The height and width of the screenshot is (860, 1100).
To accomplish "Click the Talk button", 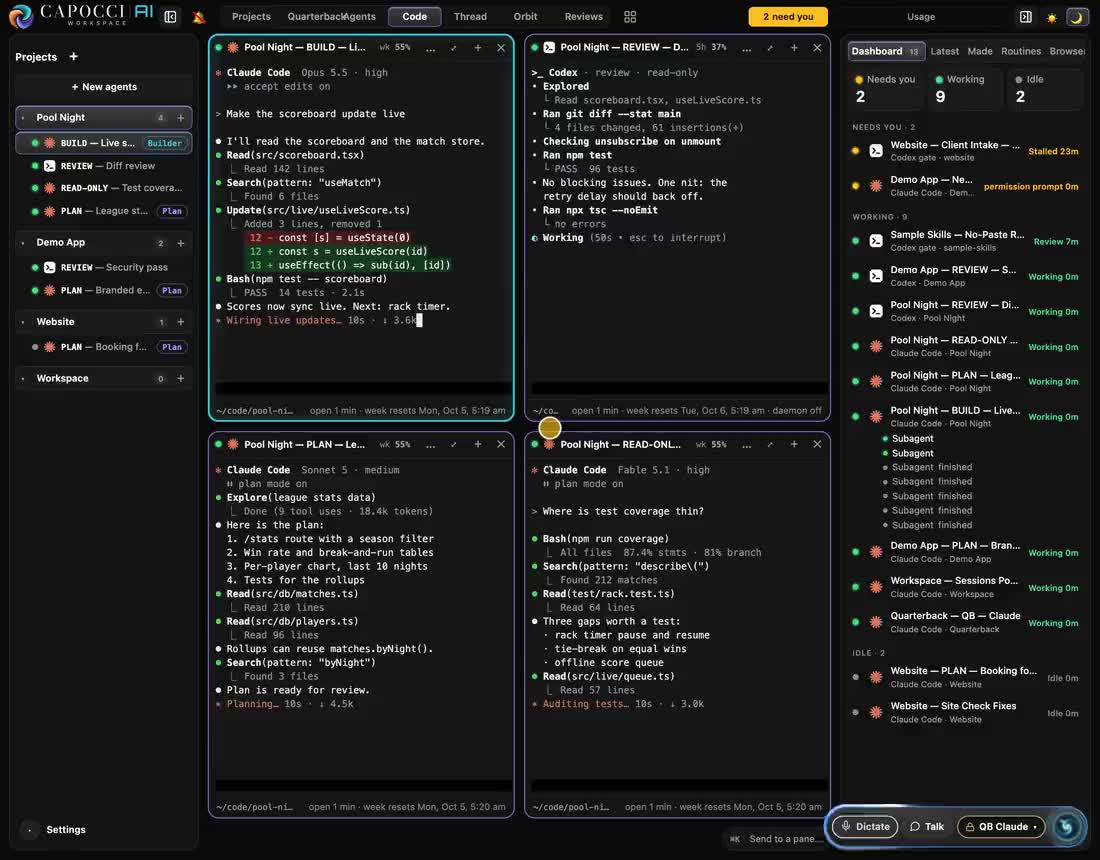I will pyautogui.click(x=927, y=826).
